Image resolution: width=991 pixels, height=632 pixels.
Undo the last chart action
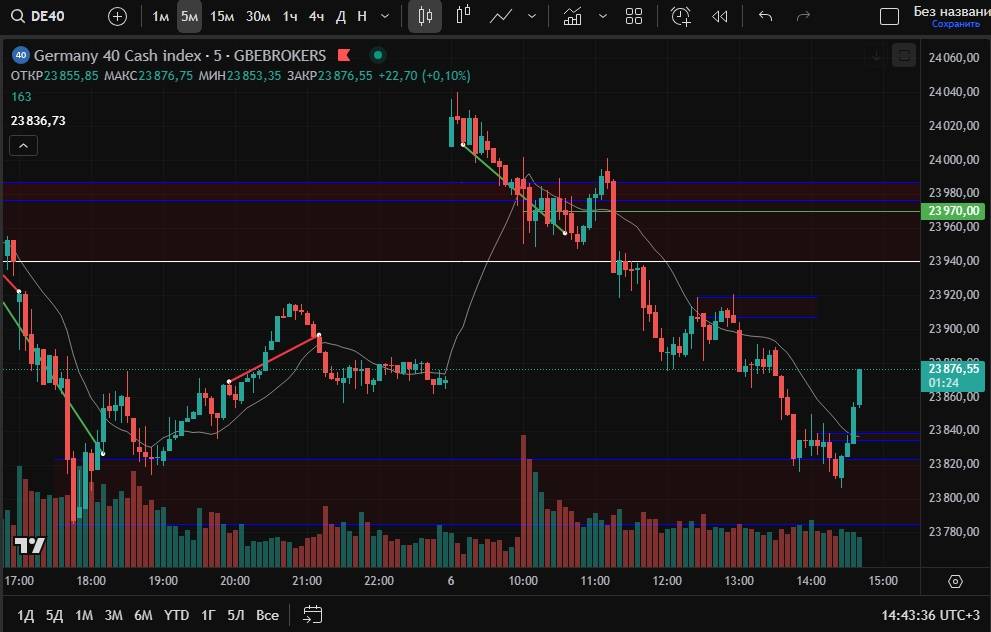[766, 16]
